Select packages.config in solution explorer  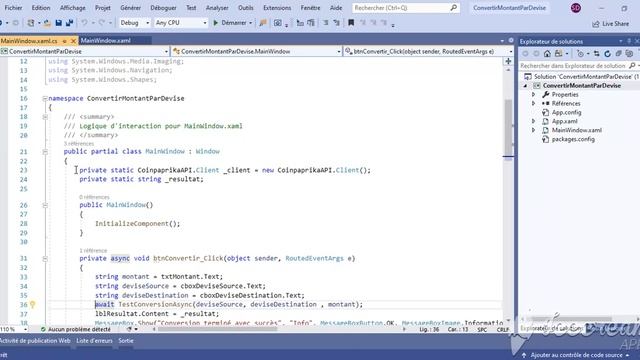(573, 139)
